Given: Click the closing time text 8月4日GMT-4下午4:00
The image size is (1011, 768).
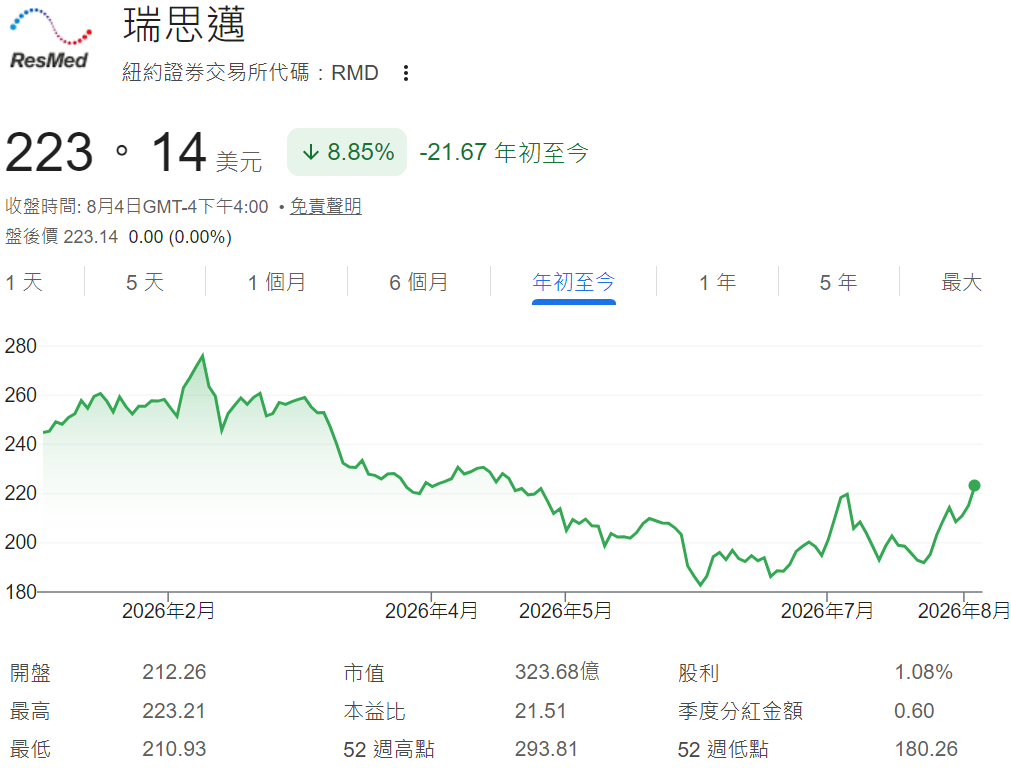Looking at the screenshot, I should tap(177, 206).
